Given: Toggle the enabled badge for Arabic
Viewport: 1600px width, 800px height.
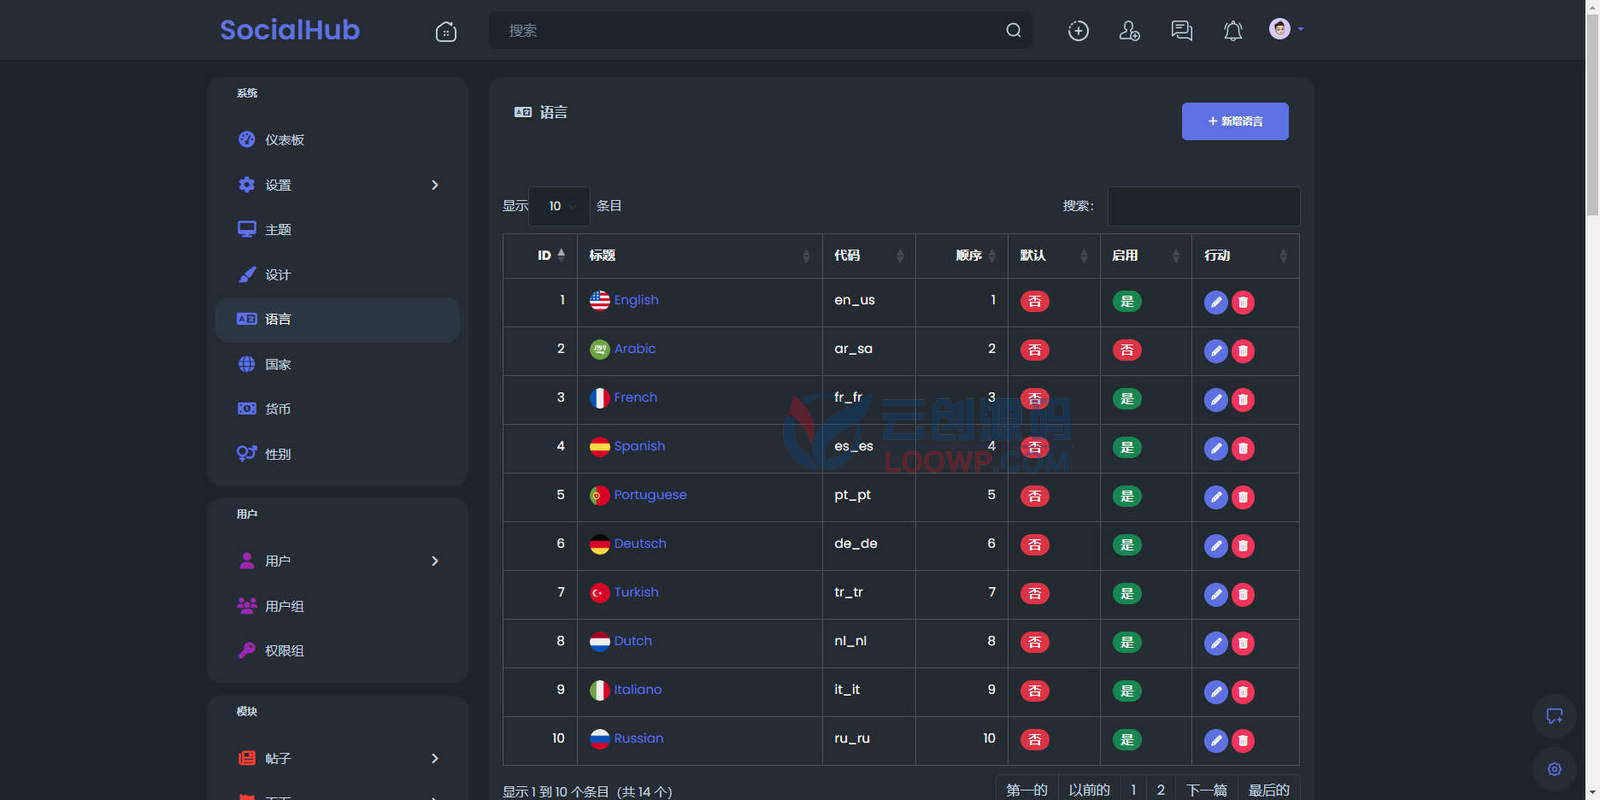Looking at the screenshot, I should pyautogui.click(x=1127, y=350).
